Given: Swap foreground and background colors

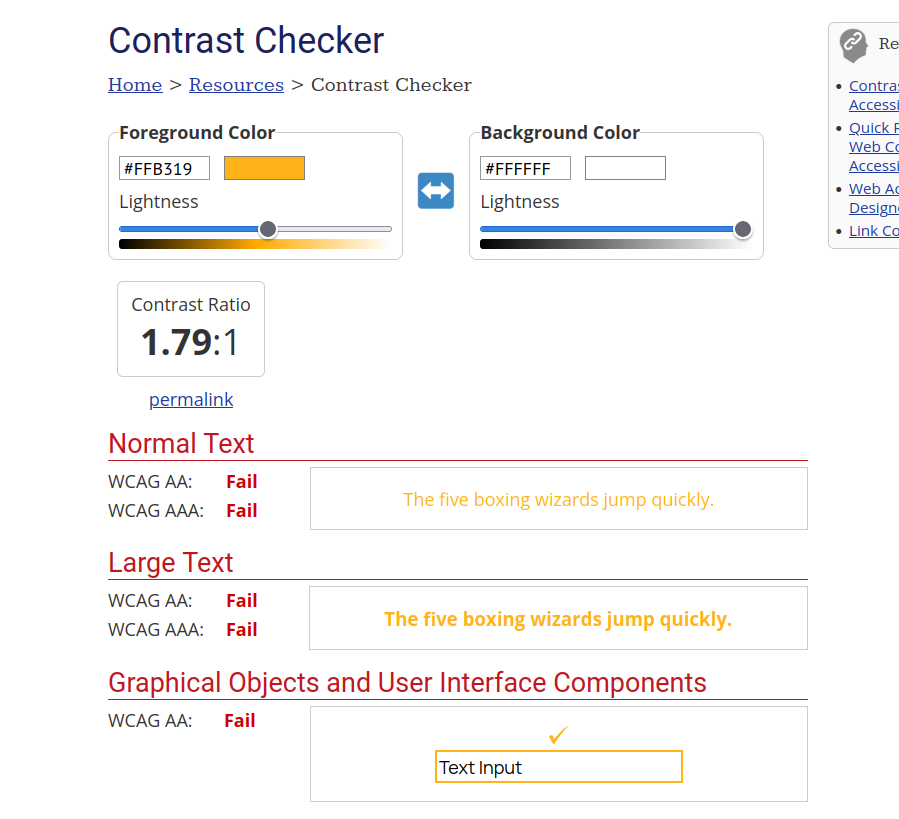Looking at the screenshot, I should (x=436, y=191).
